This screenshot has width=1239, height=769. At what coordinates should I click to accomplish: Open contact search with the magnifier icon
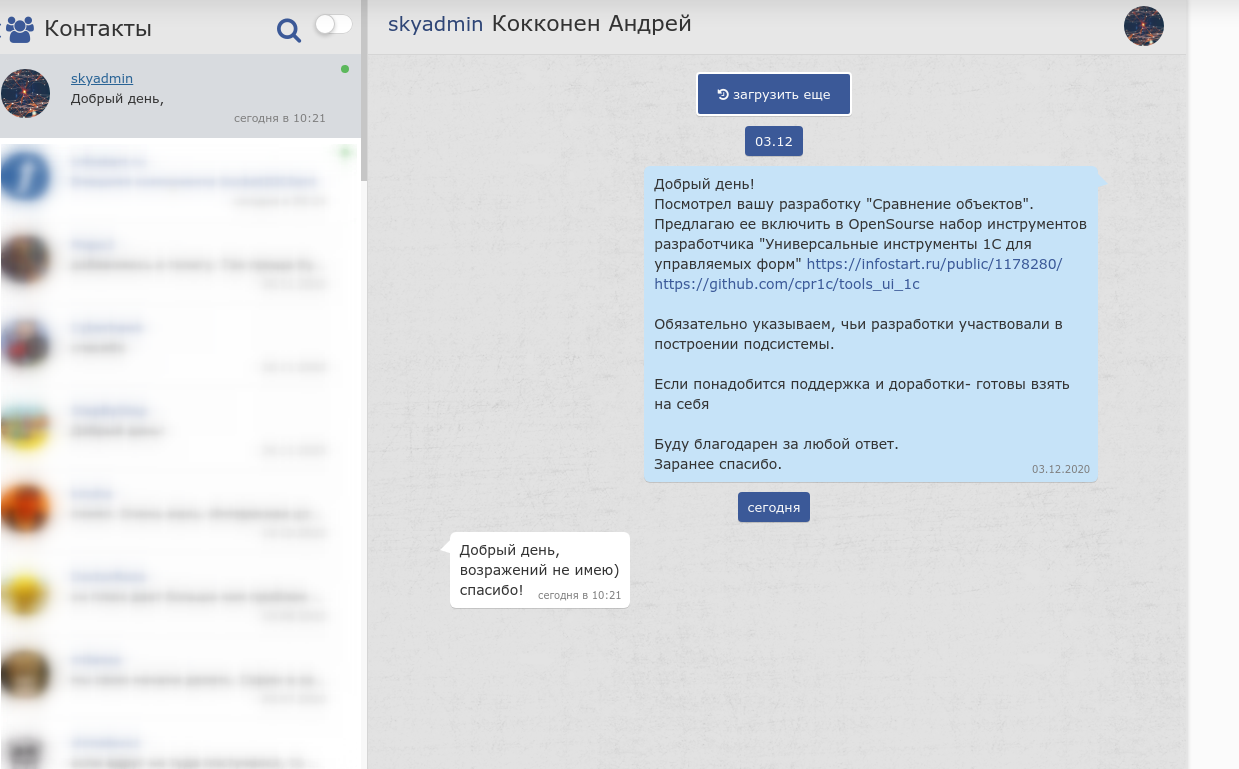(x=288, y=31)
